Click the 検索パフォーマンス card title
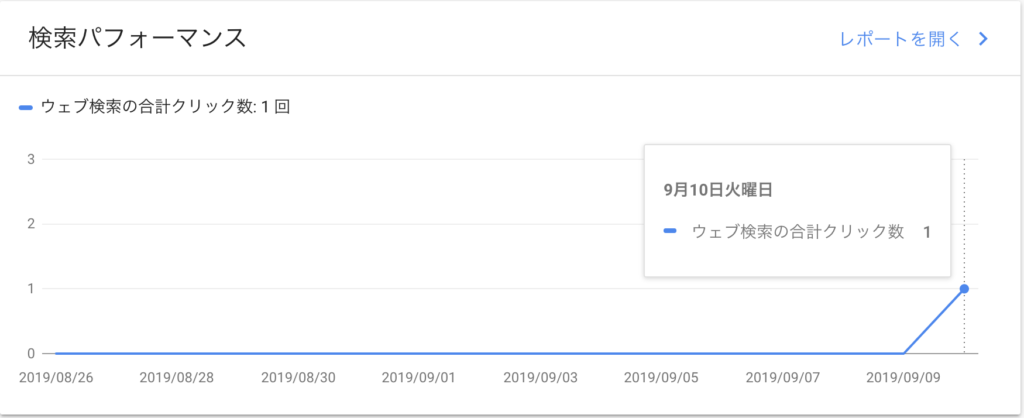This screenshot has height=418, width=1024. point(137,39)
